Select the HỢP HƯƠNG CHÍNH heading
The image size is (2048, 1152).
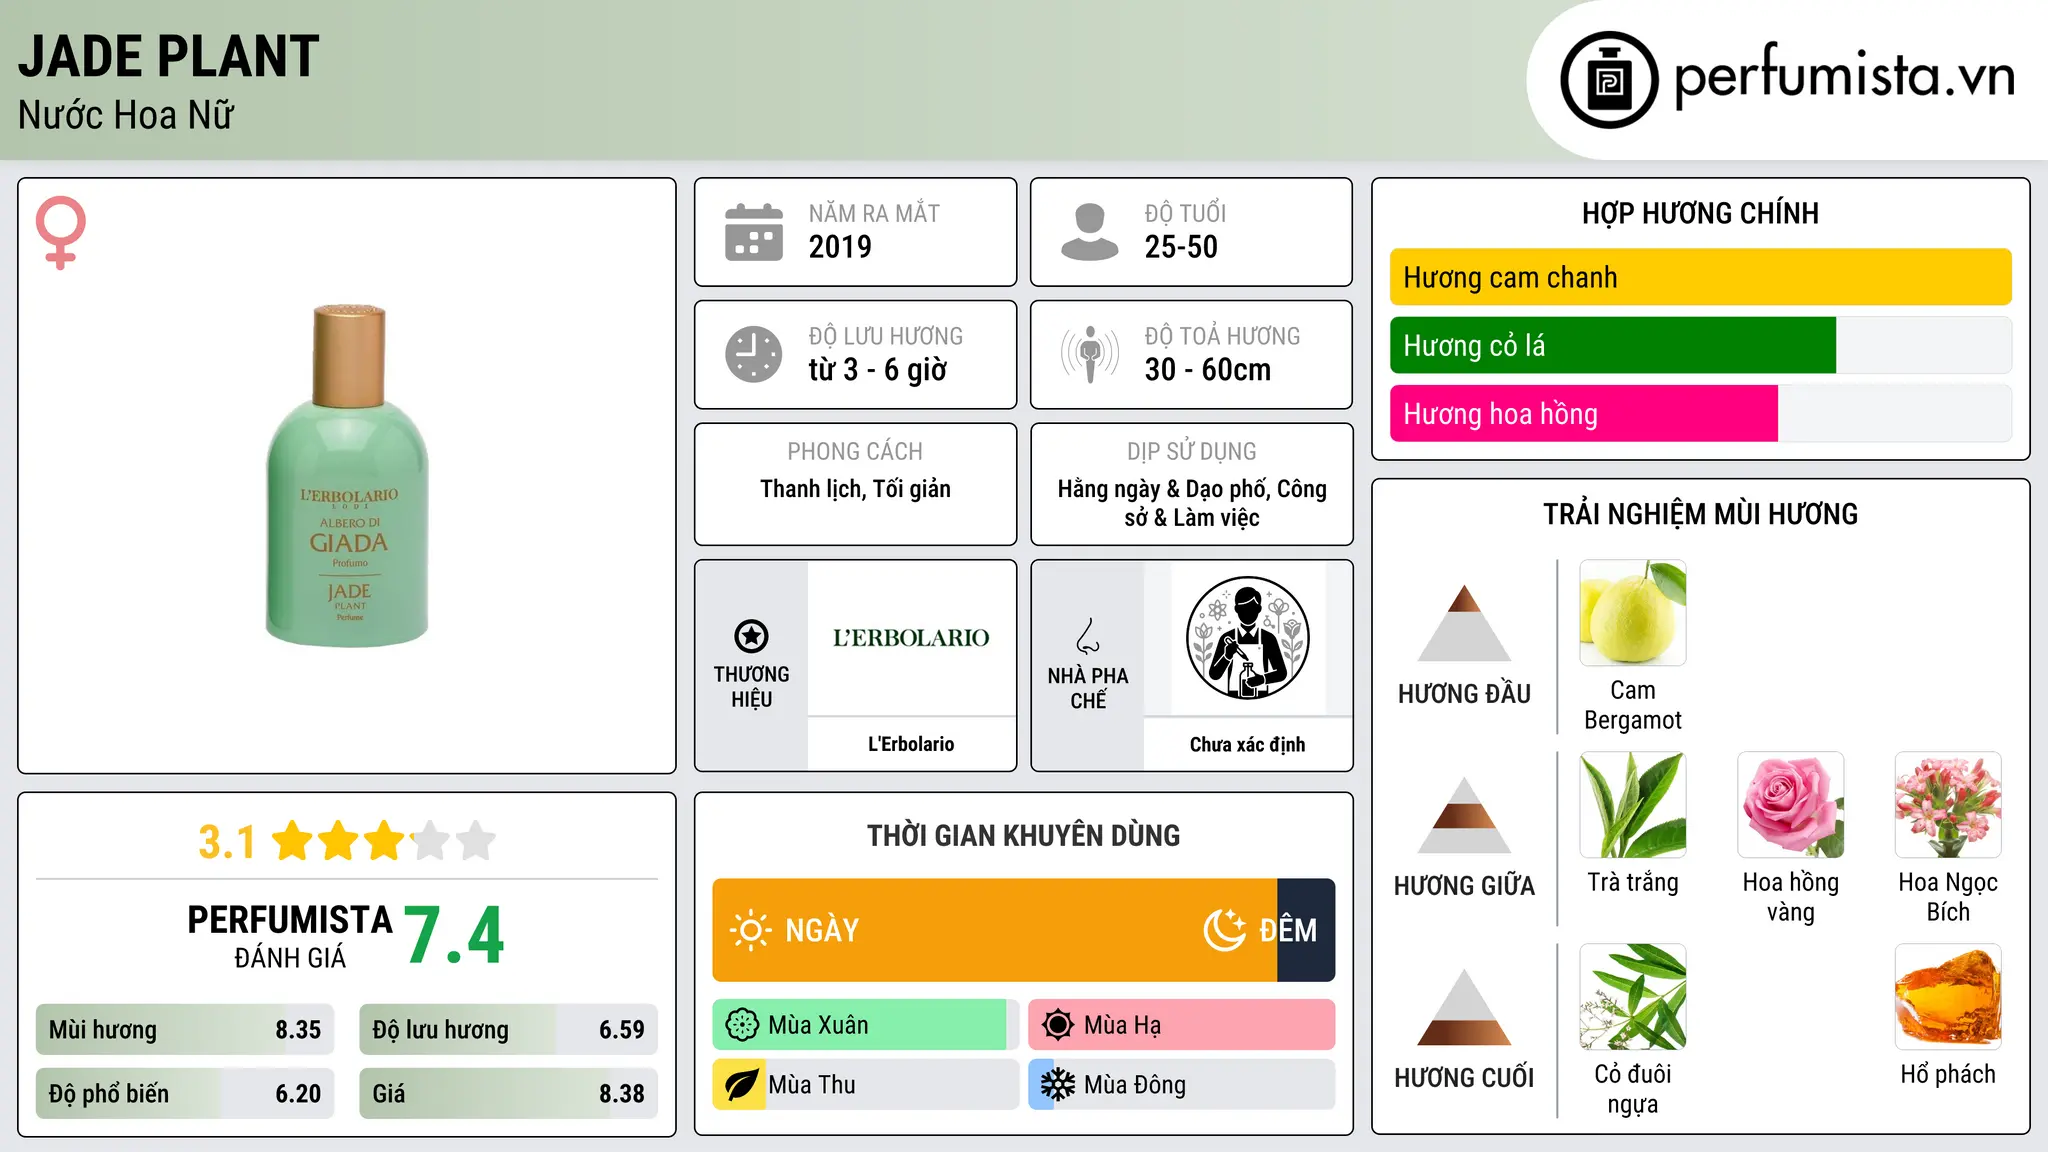coord(1700,213)
